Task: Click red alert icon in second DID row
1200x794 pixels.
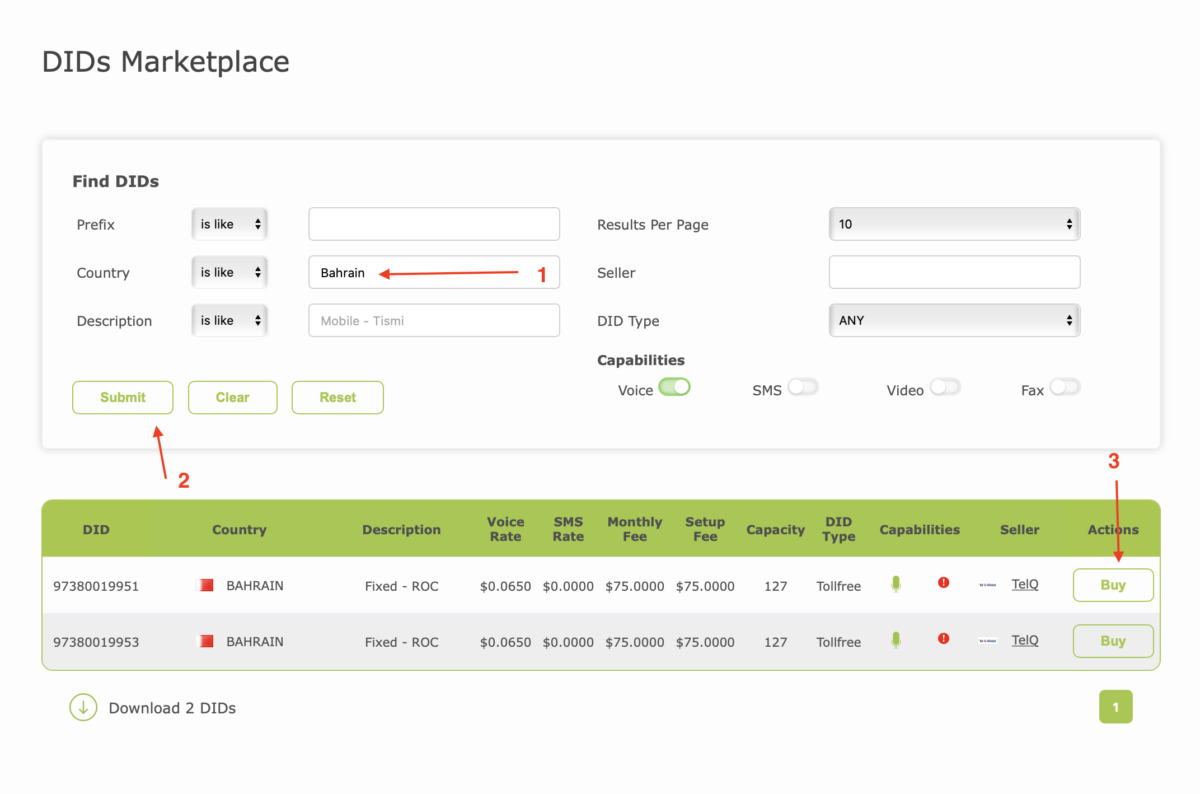Action: 944,639
